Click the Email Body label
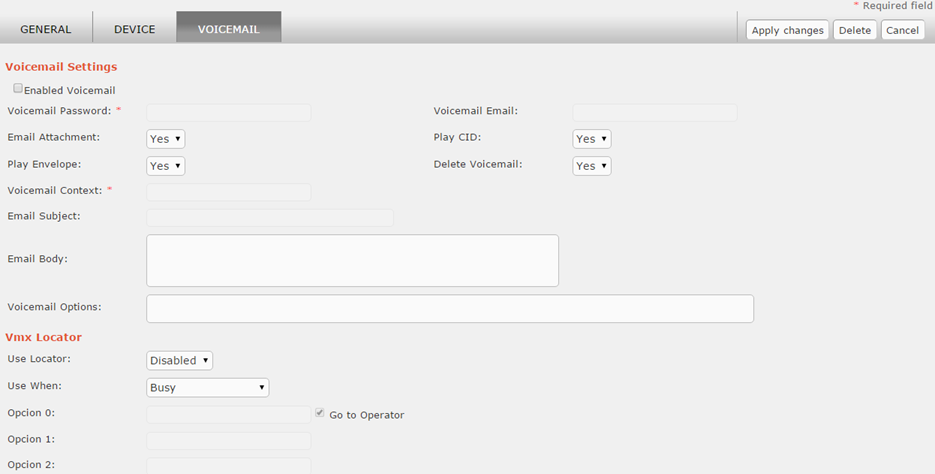 pos(37,259)
